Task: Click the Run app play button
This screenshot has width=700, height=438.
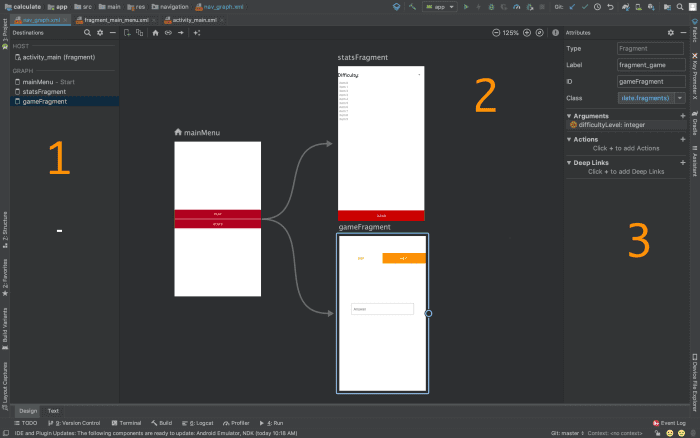Action: coord(465,6)
